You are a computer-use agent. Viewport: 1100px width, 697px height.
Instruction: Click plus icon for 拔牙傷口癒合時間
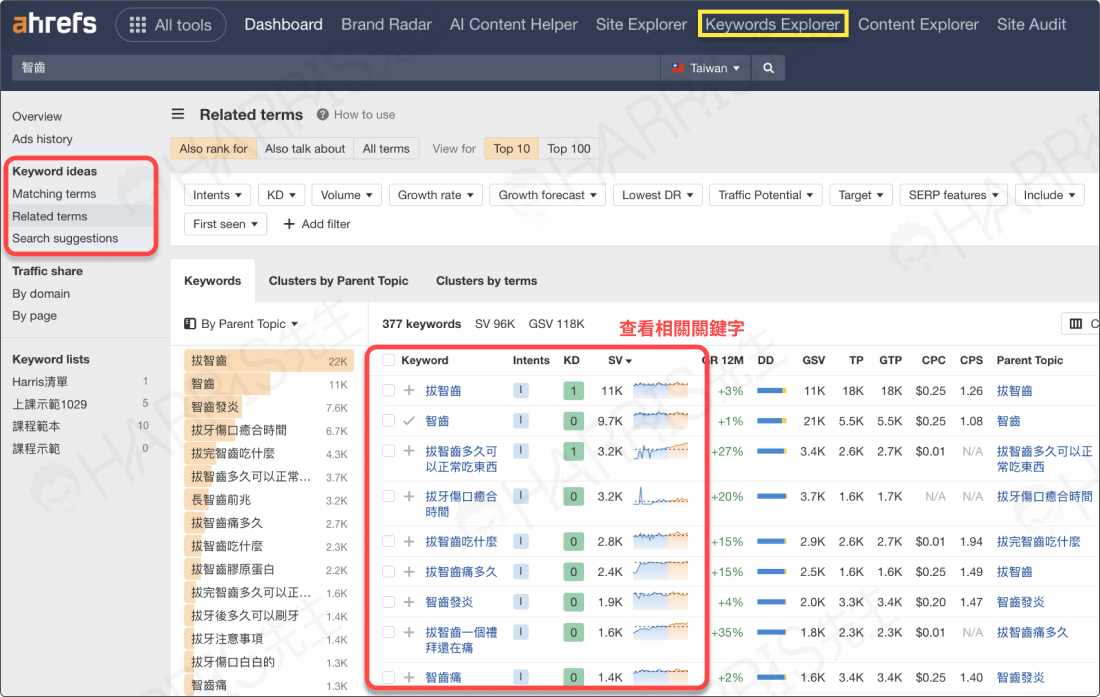[x=409, y=496]
